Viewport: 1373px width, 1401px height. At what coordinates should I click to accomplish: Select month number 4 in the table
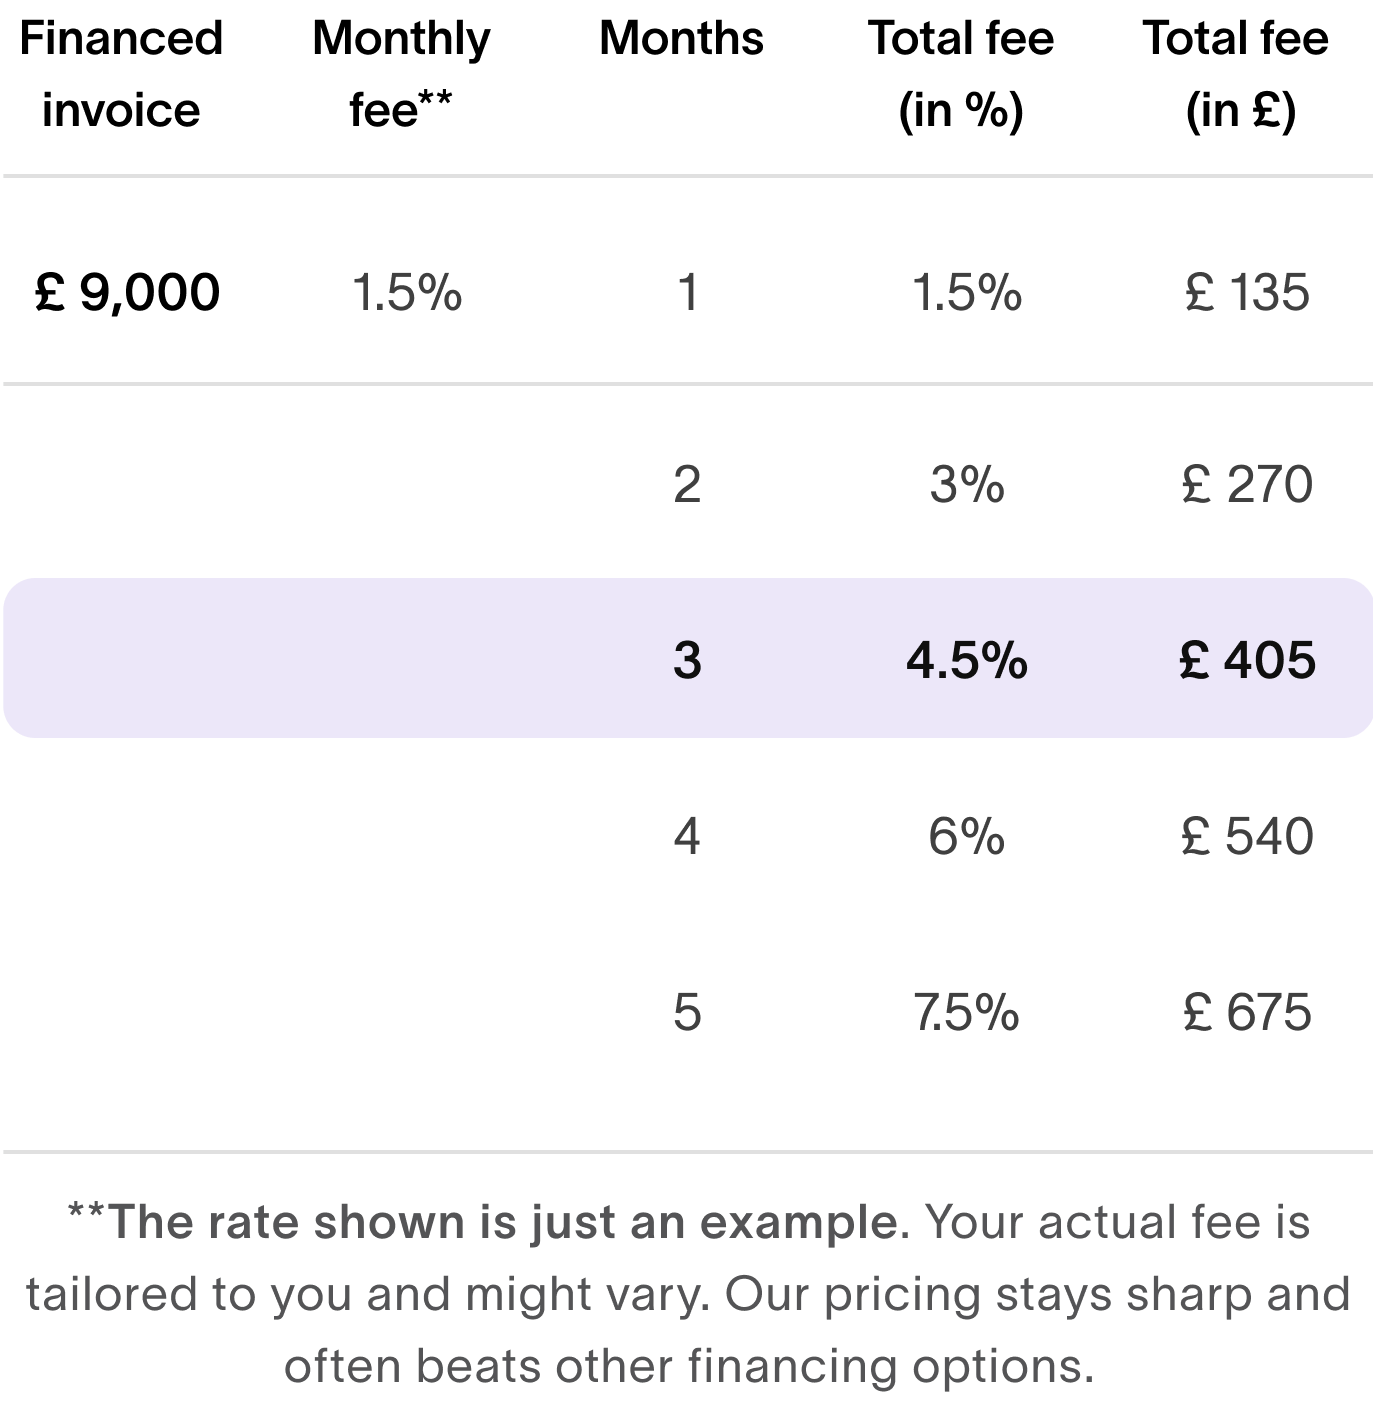tap(687, 836)
